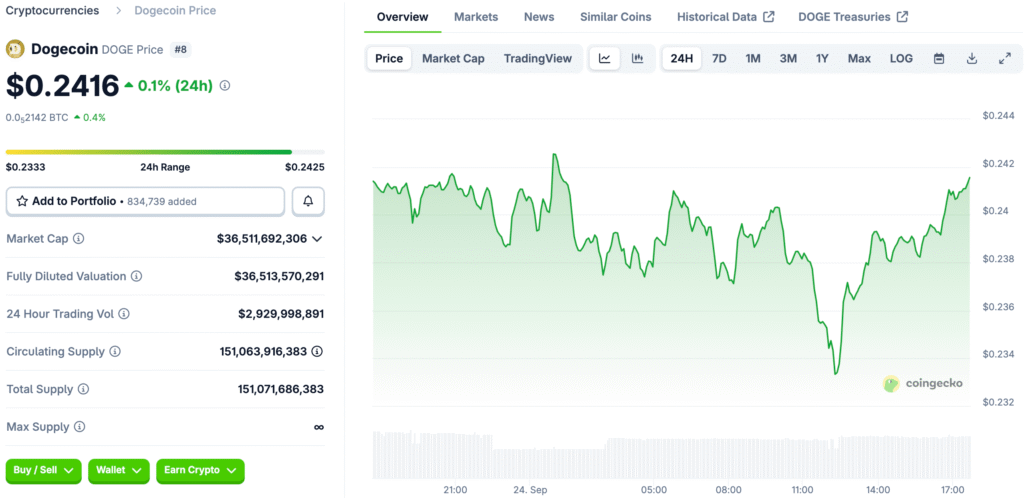Click the $0.244 y-axis label
Image resolution: width=1024 pixels, height=498 pixels.
point(999,116)
